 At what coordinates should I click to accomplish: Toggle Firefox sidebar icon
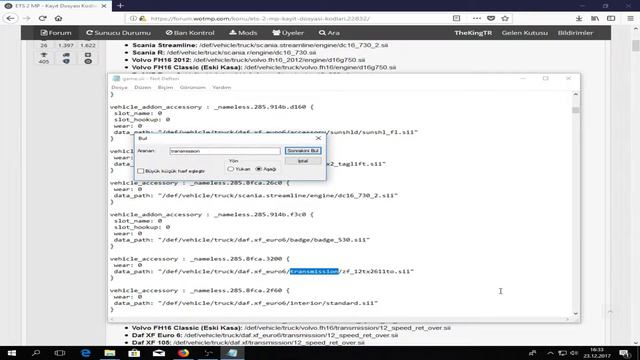[x=611, y=18]
